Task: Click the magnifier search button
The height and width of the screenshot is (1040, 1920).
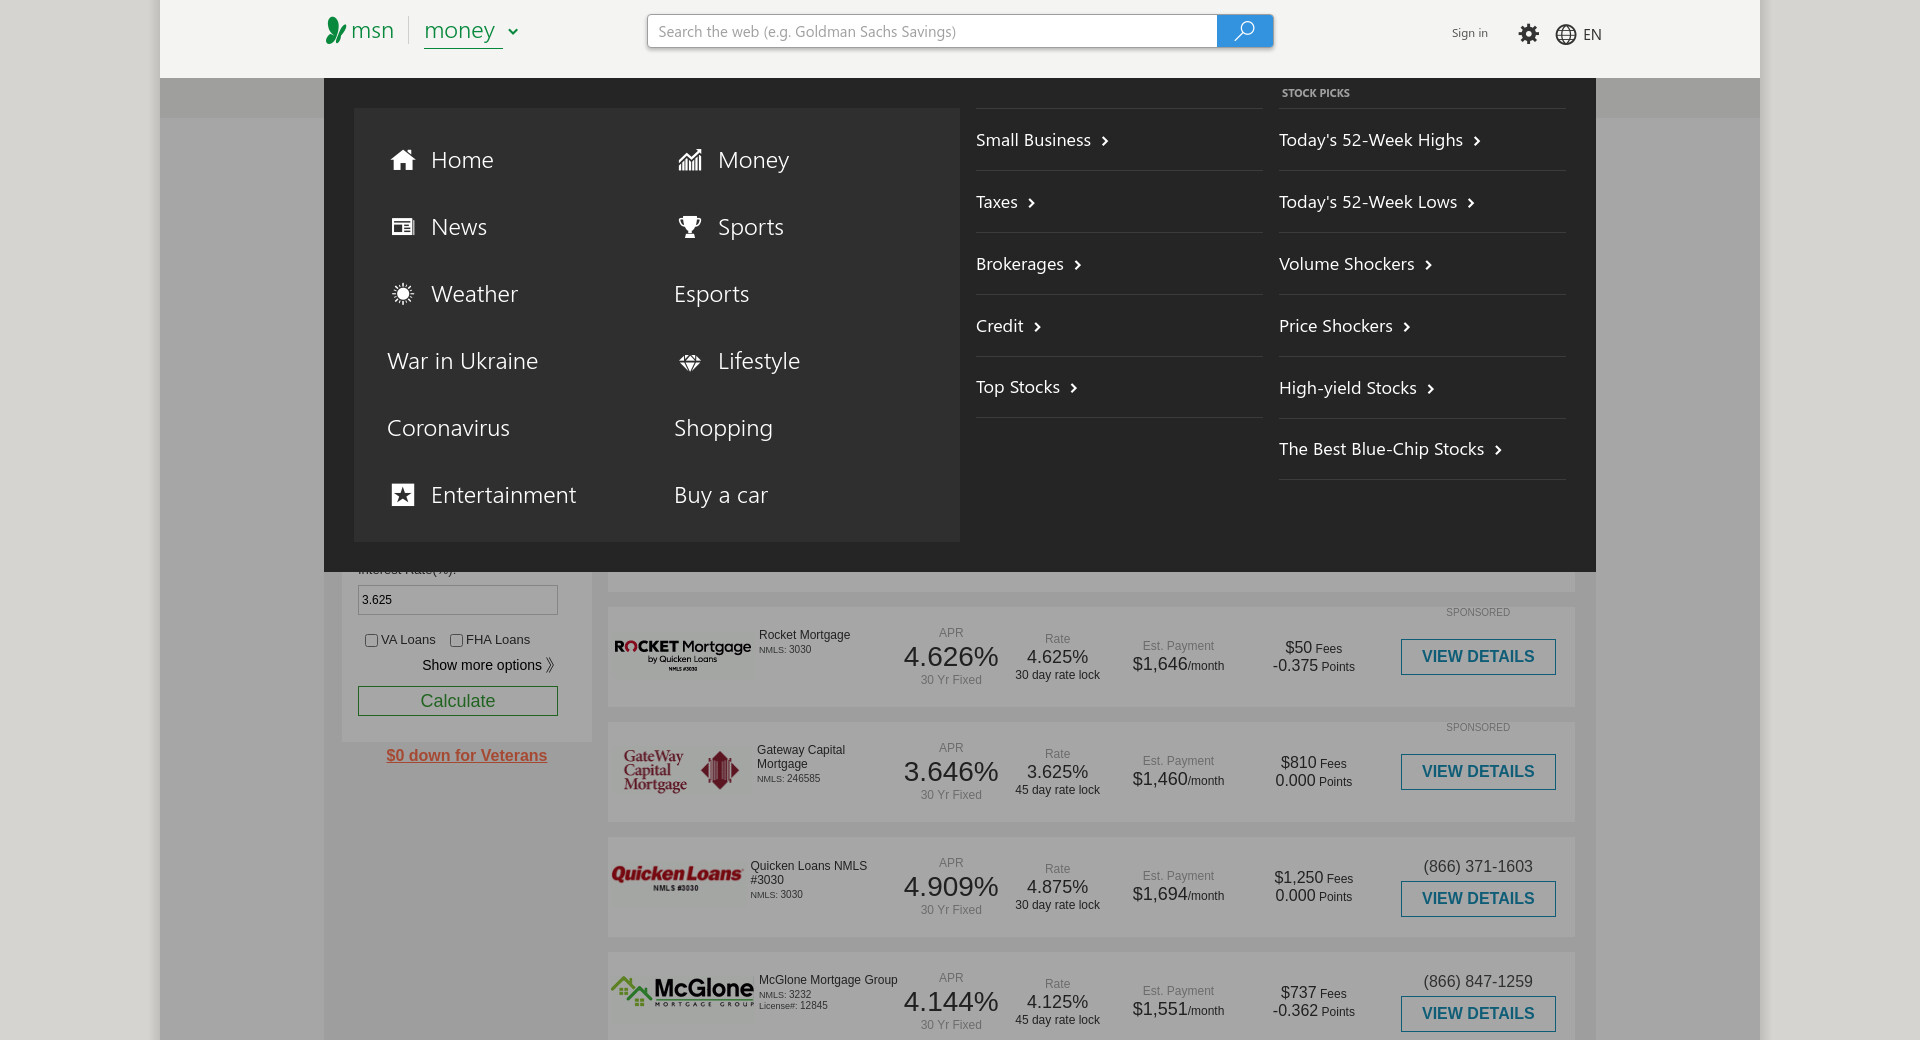Action: pos(1244,31)
